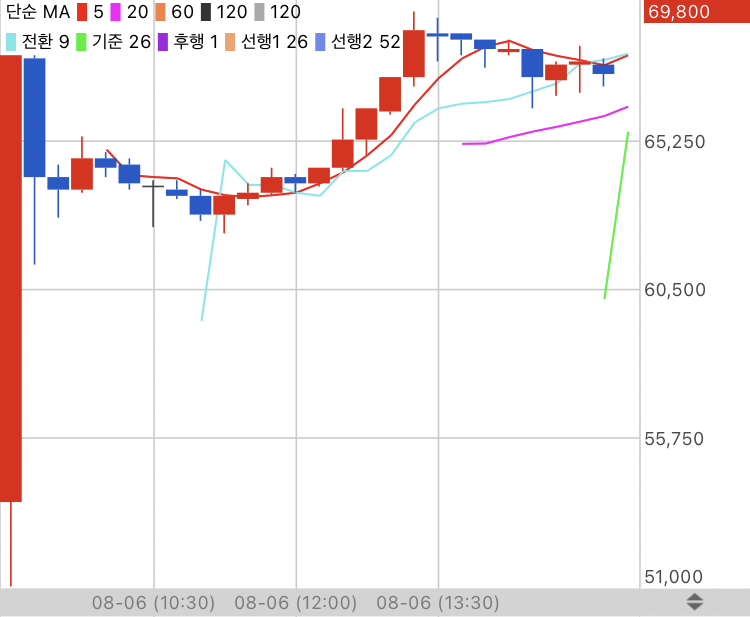Click the black doji candle at 10:30

pyautogui.click(x=153, y=203)
